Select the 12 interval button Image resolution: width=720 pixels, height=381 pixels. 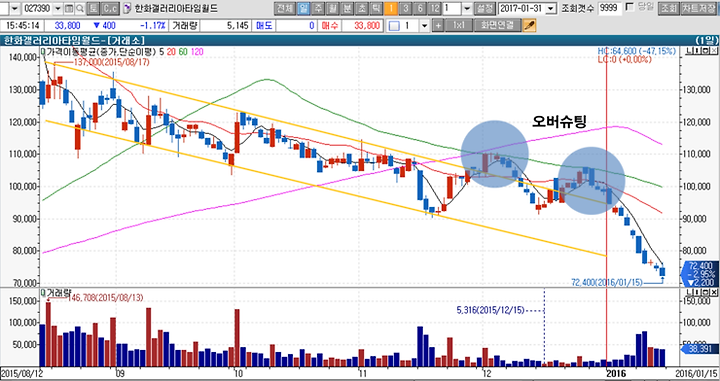click(x=435, y=9)
